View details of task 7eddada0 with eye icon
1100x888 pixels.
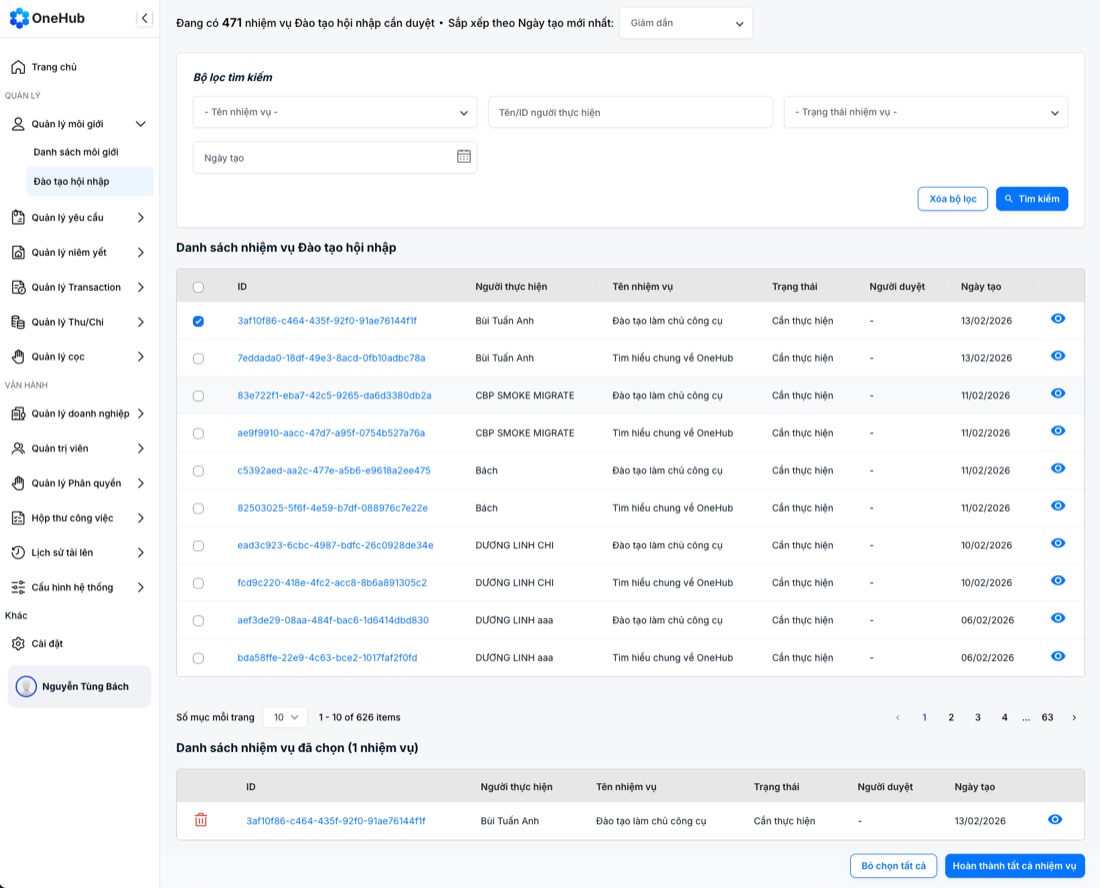(1058, 356)
